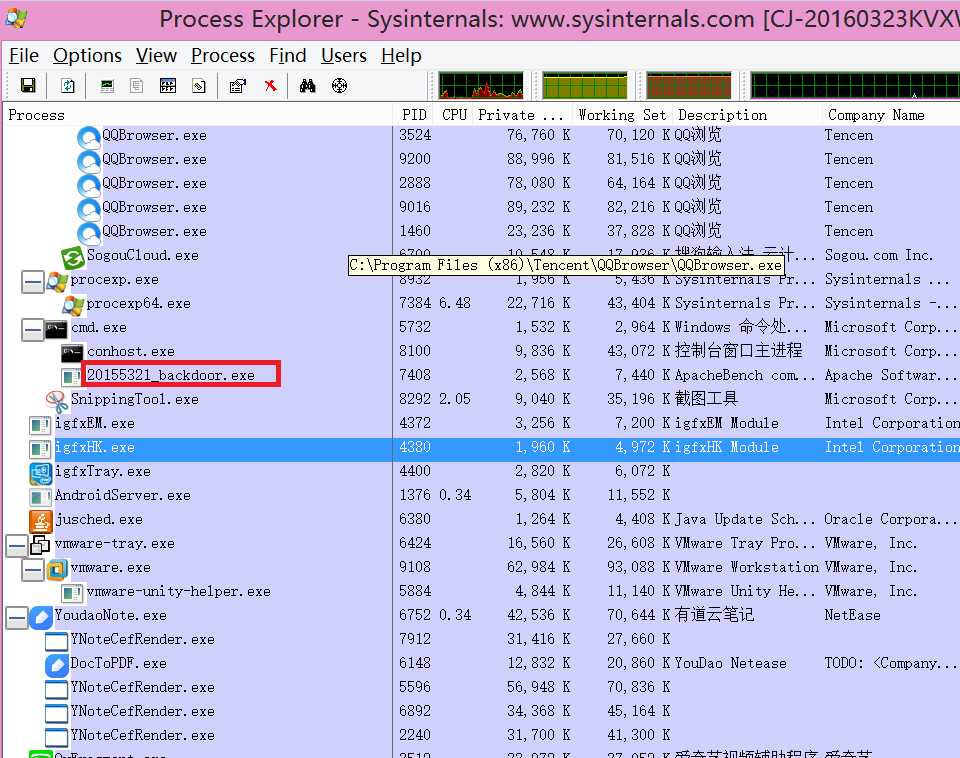Click the YoudaoNote.exe blue icon
This screenshot has width=960, height=758.
pyautogui.click(x=41, y=617)
